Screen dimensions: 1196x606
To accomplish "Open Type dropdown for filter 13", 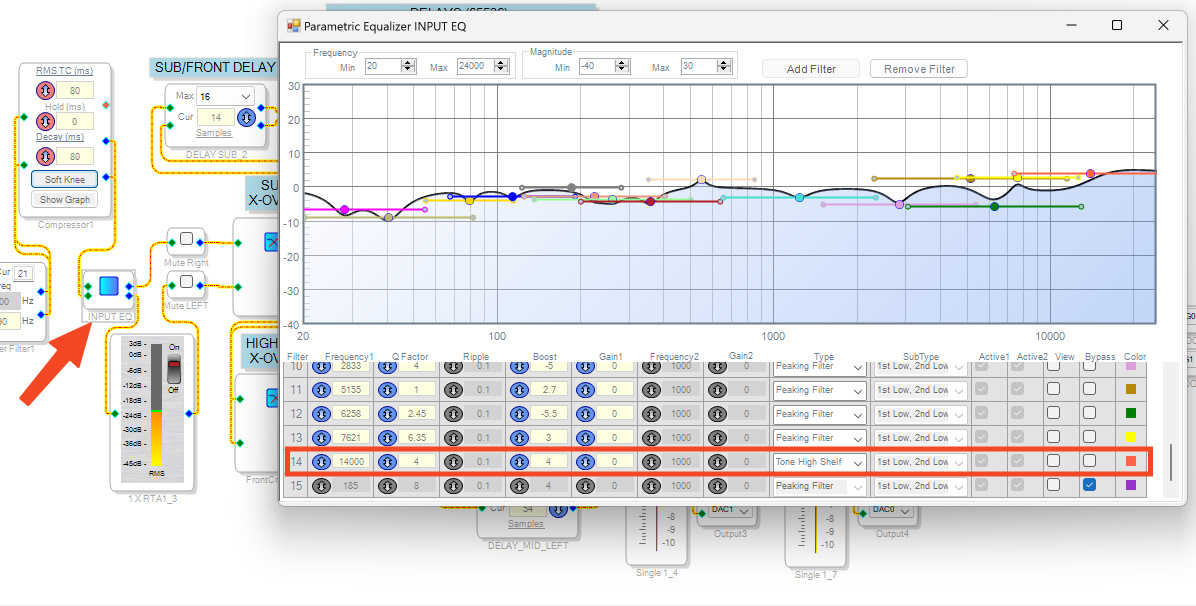I will pos(819,438).
